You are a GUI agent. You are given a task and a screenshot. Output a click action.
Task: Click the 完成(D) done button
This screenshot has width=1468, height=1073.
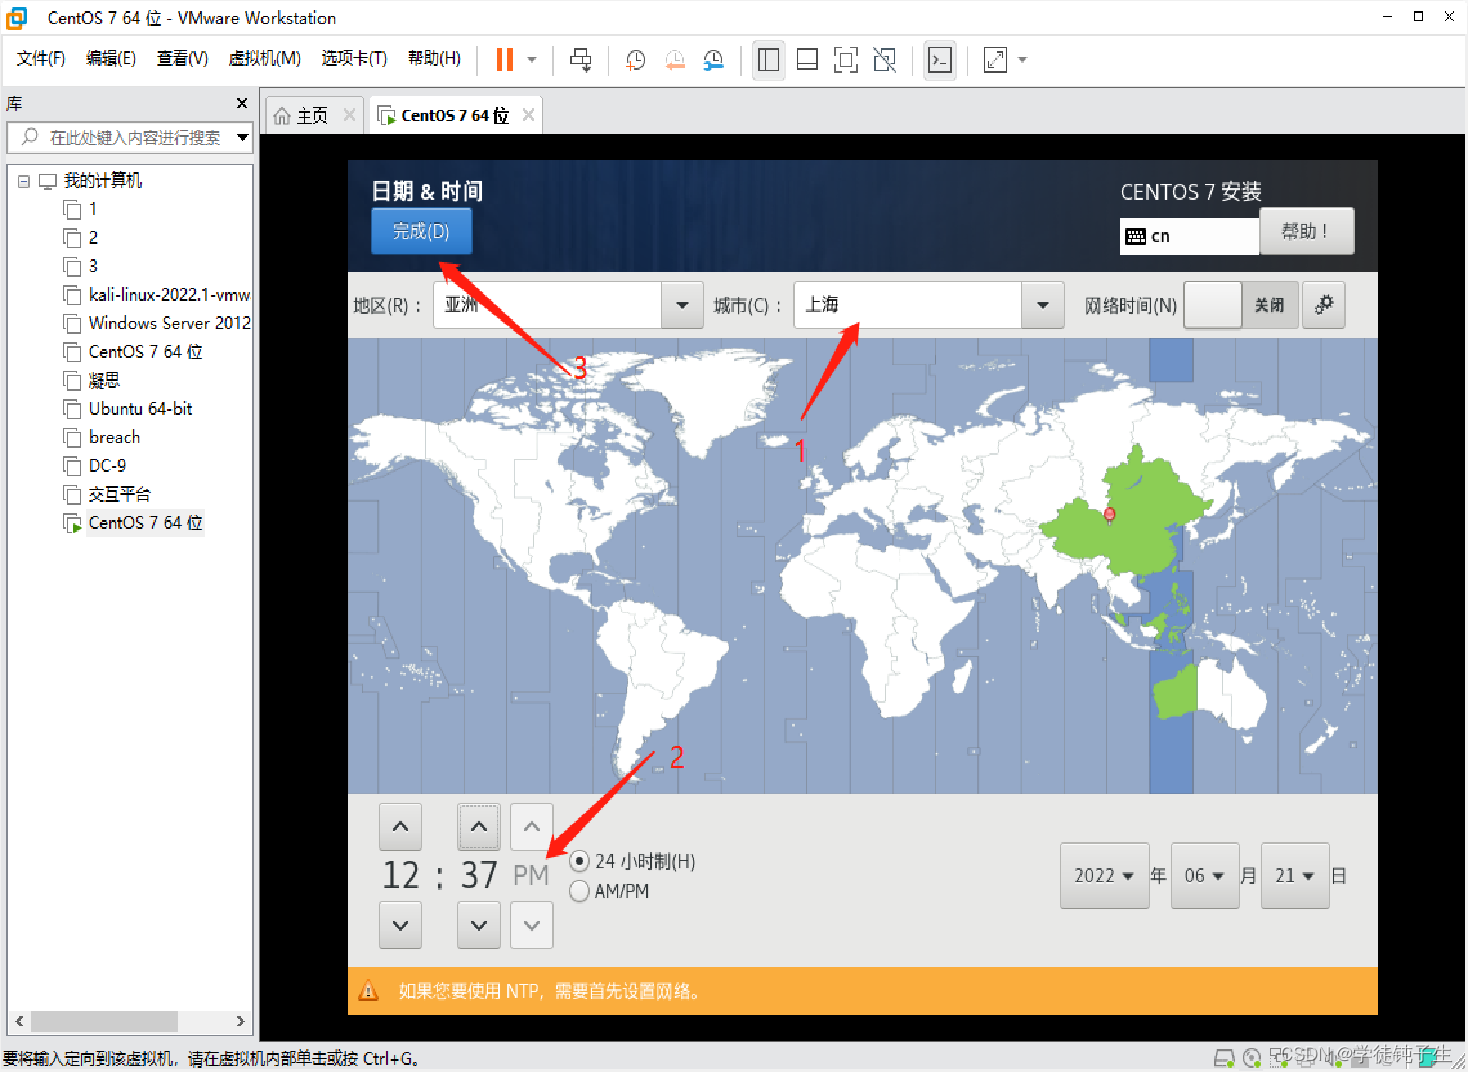[421, 231]
